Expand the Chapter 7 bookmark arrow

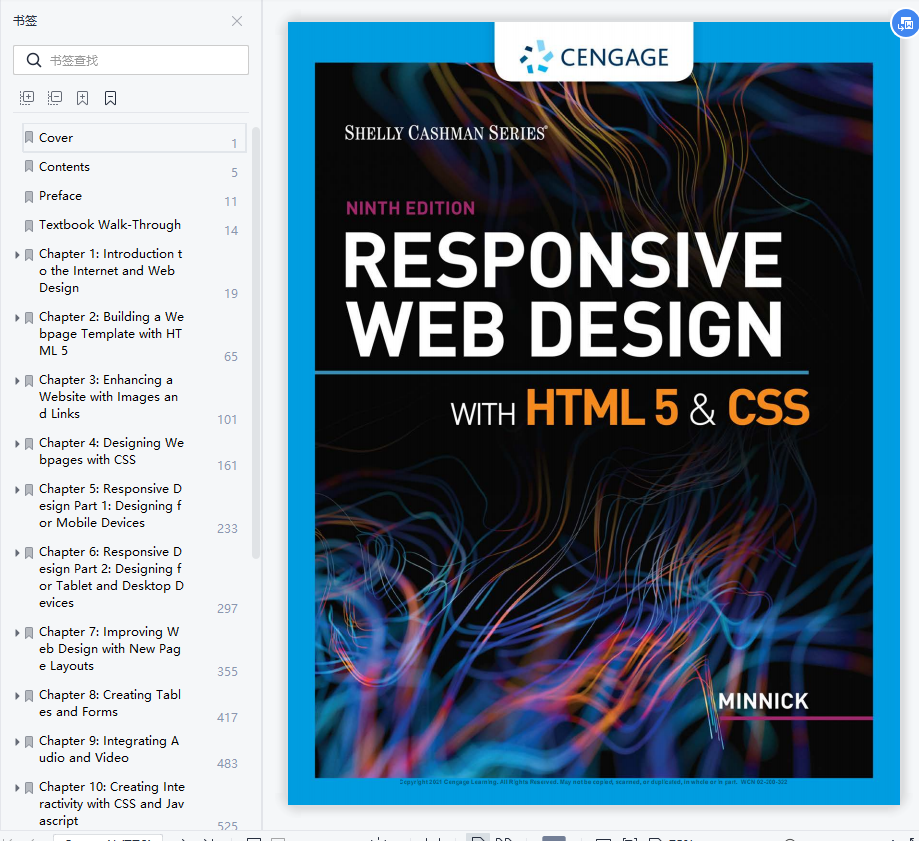(17, 633)
